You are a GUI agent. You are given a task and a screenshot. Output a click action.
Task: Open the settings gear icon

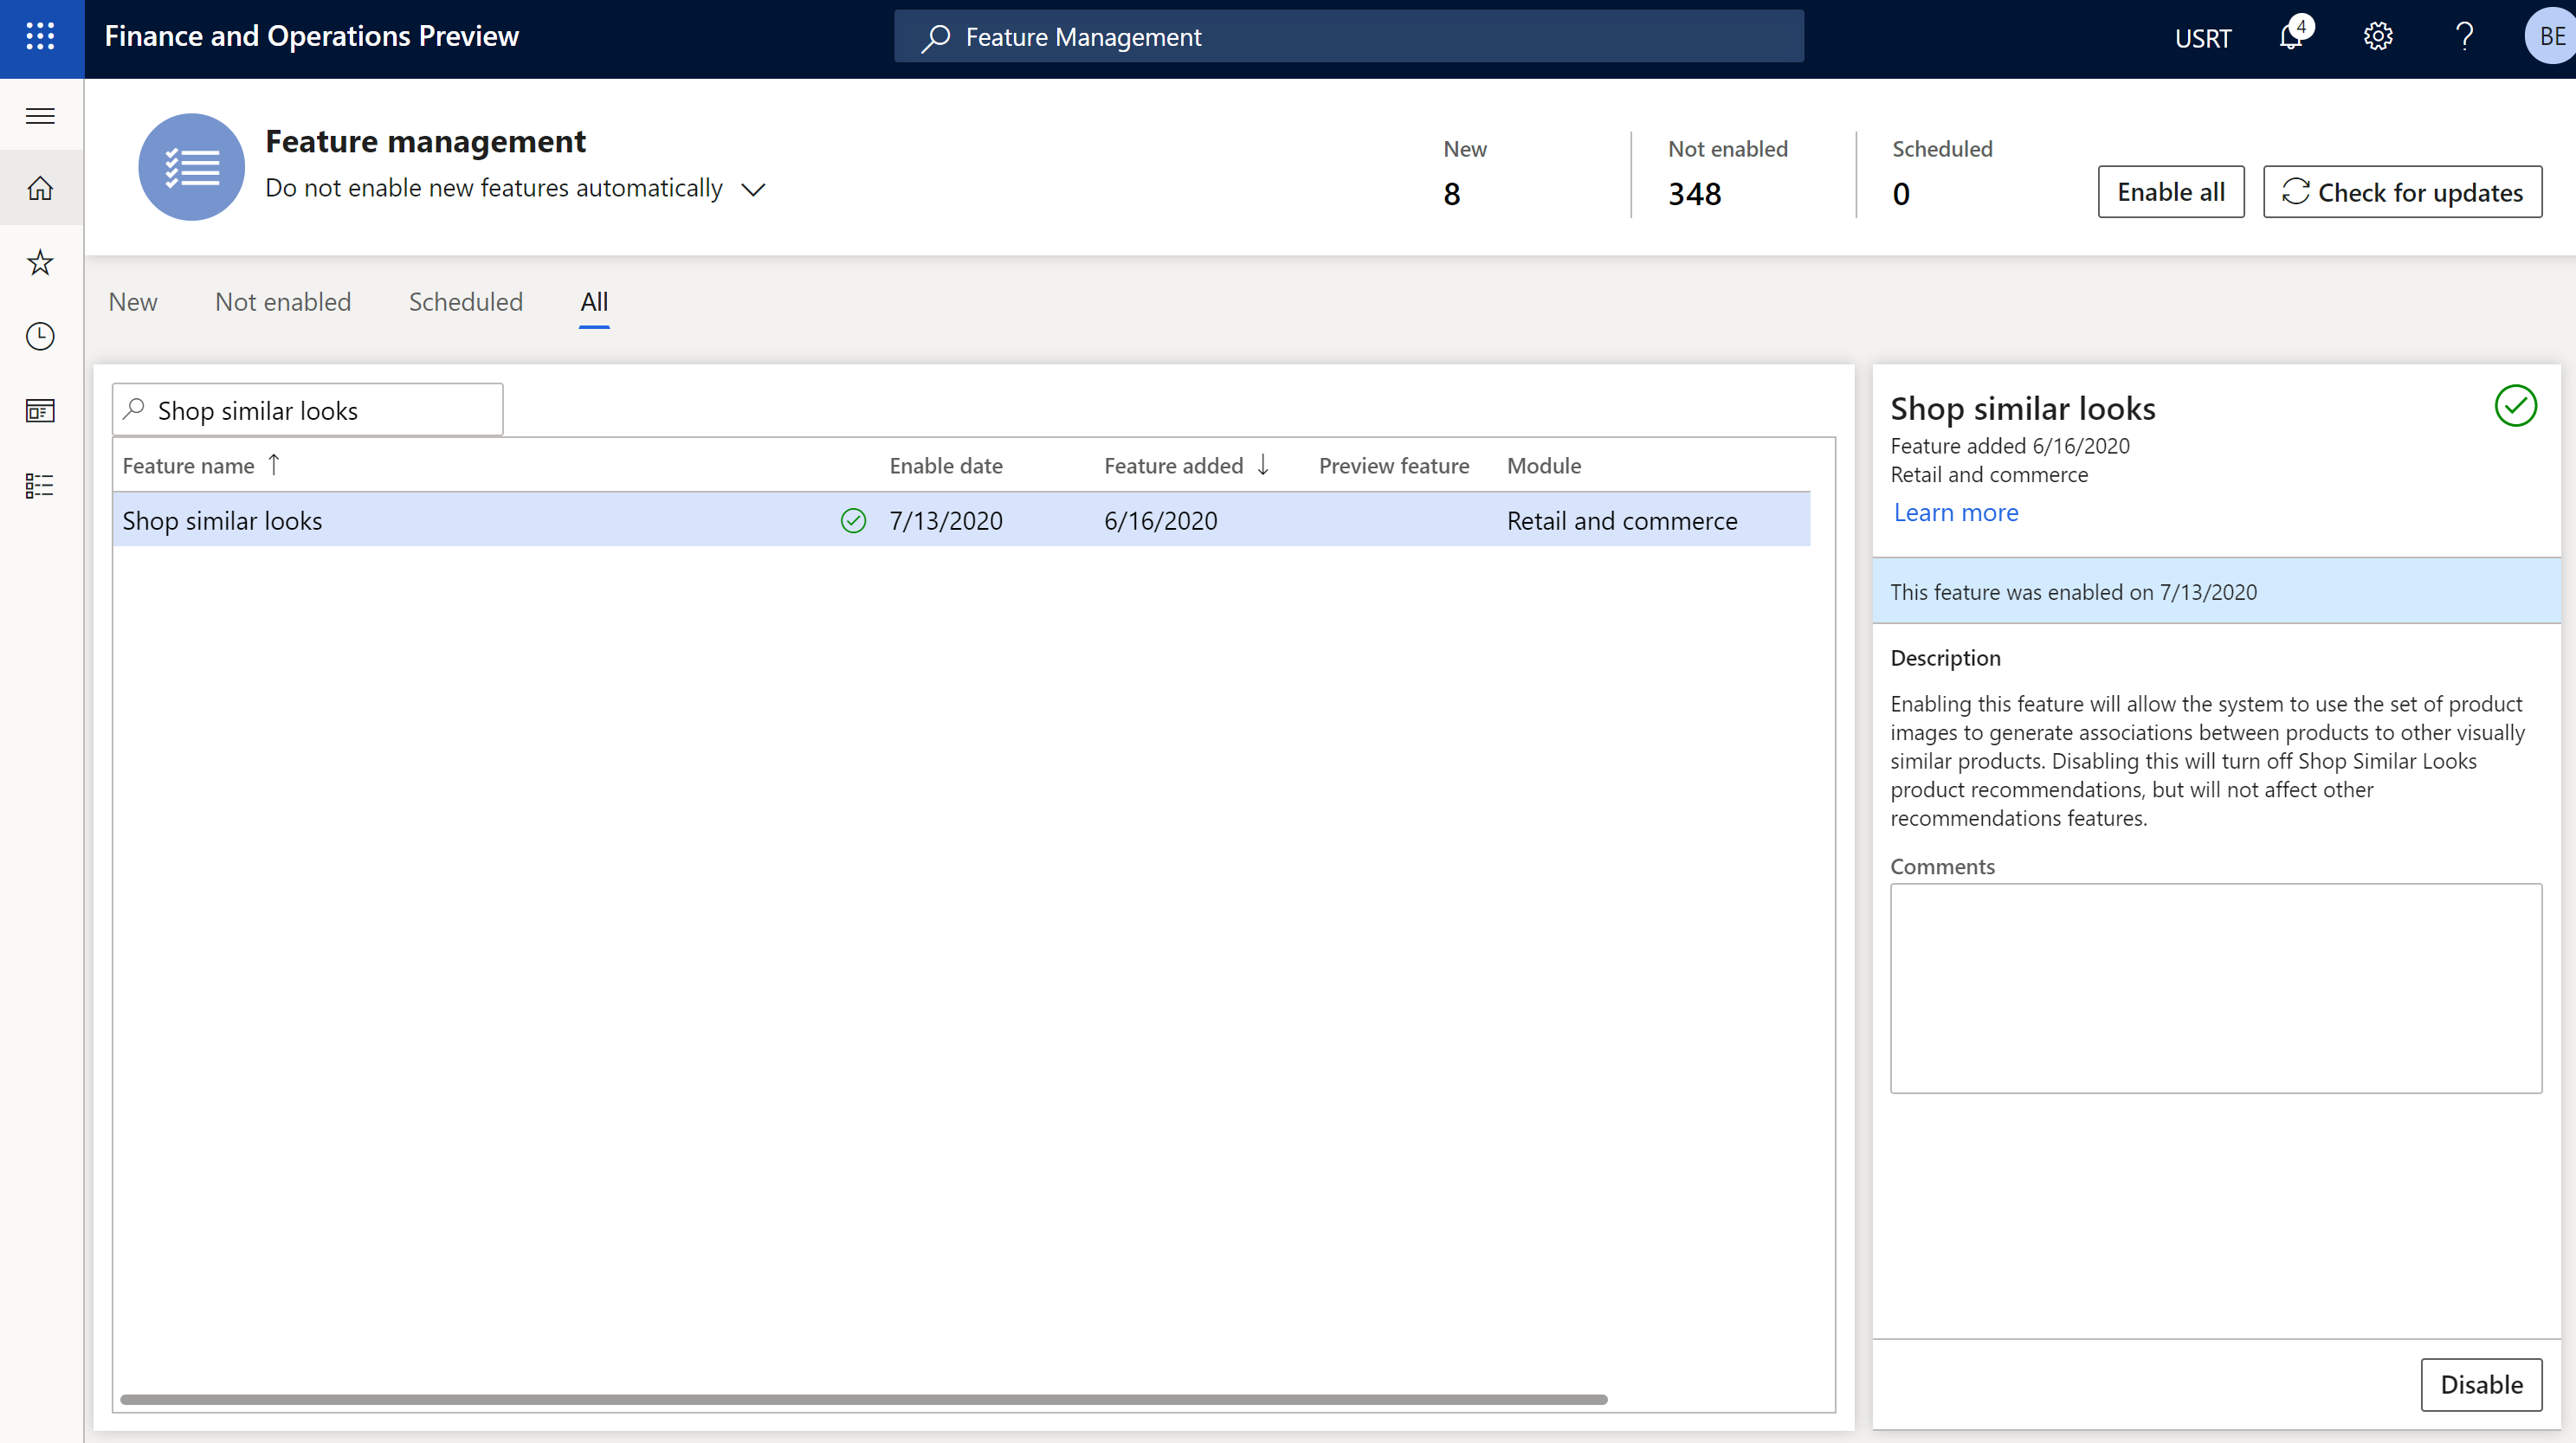coord(2378,35)
